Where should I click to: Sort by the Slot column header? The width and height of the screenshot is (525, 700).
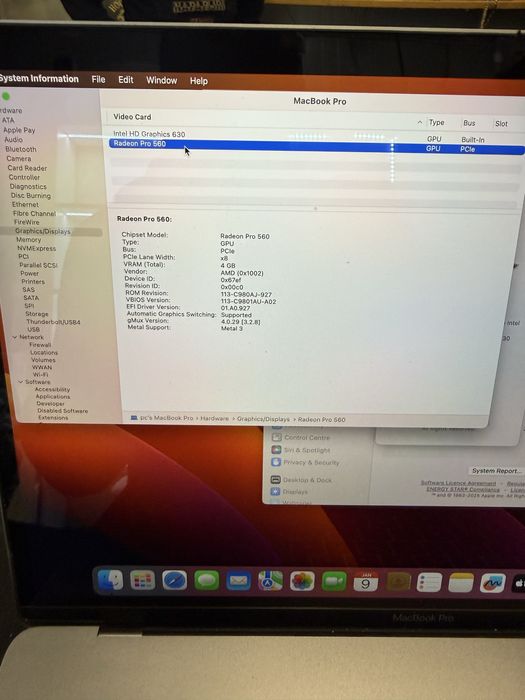501,124
